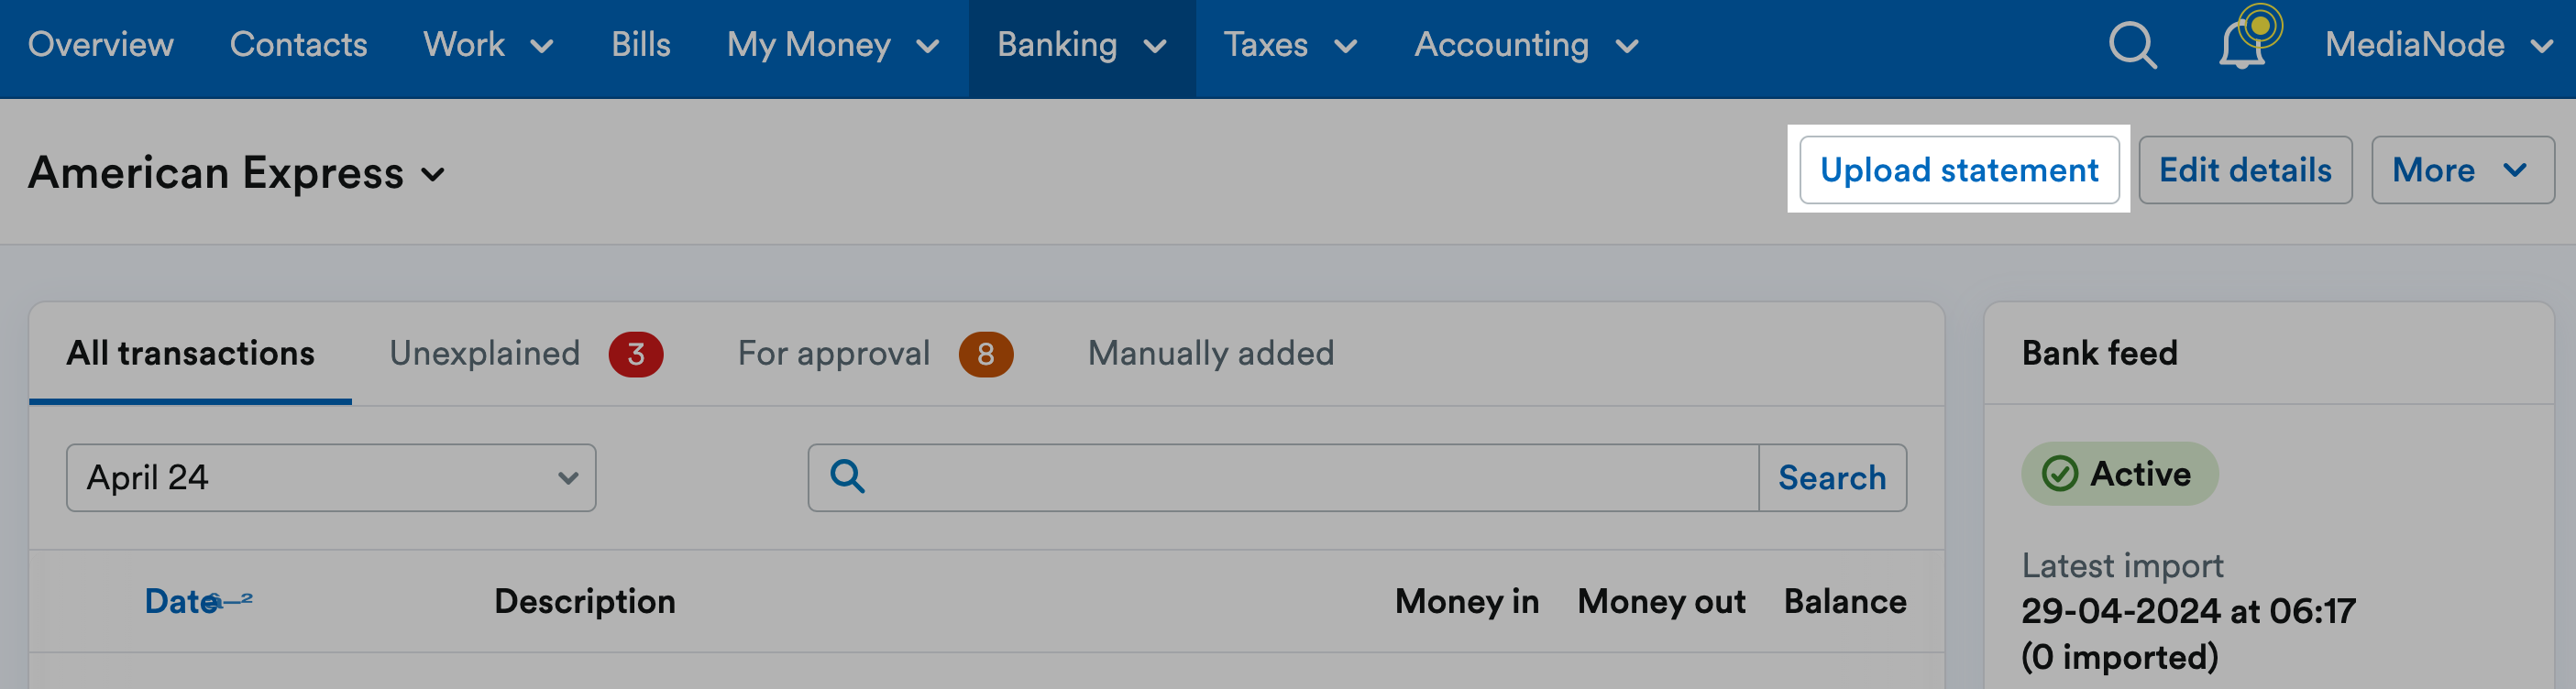Expand the More actions menu
2576x689 pixels.
(2462, 170)
